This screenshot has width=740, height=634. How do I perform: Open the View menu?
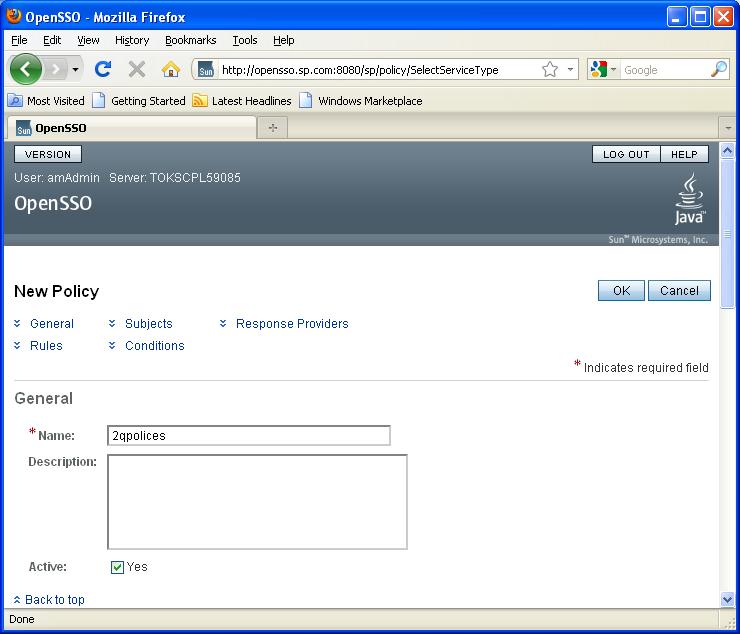(88, 40)
